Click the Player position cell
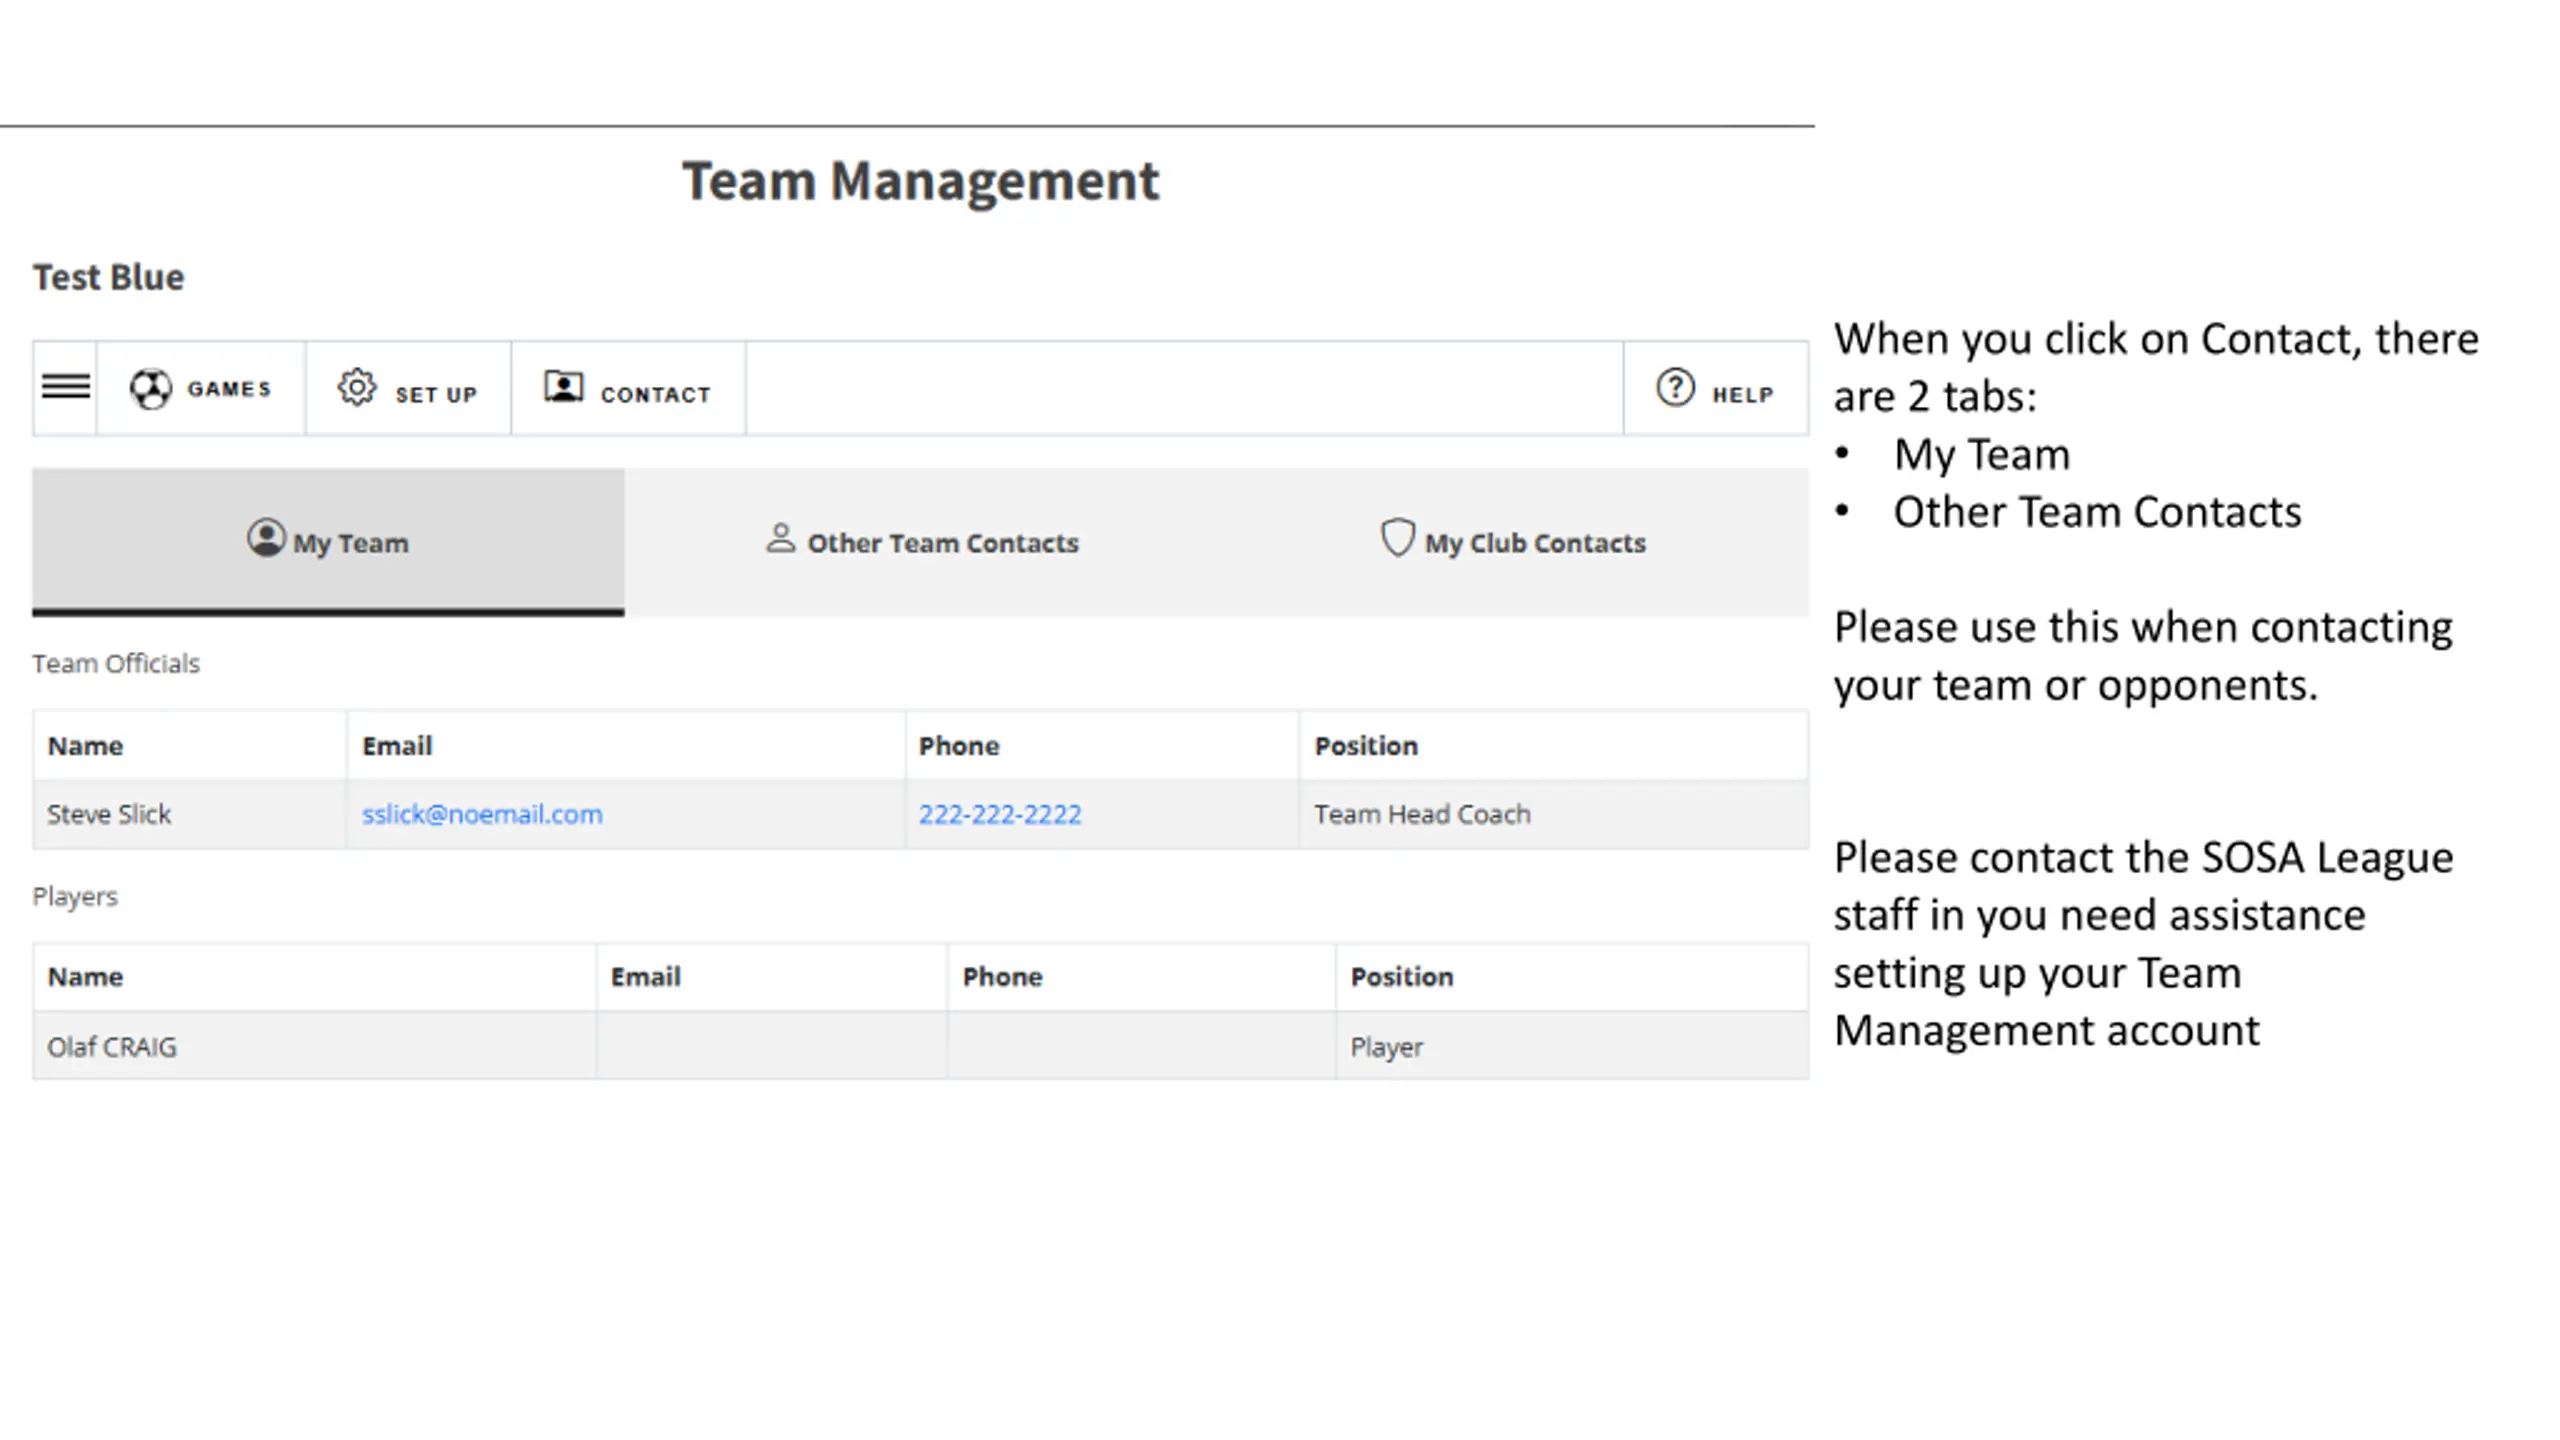This screenshot has width=2560, height=1440. [x=1572, y=1046]
